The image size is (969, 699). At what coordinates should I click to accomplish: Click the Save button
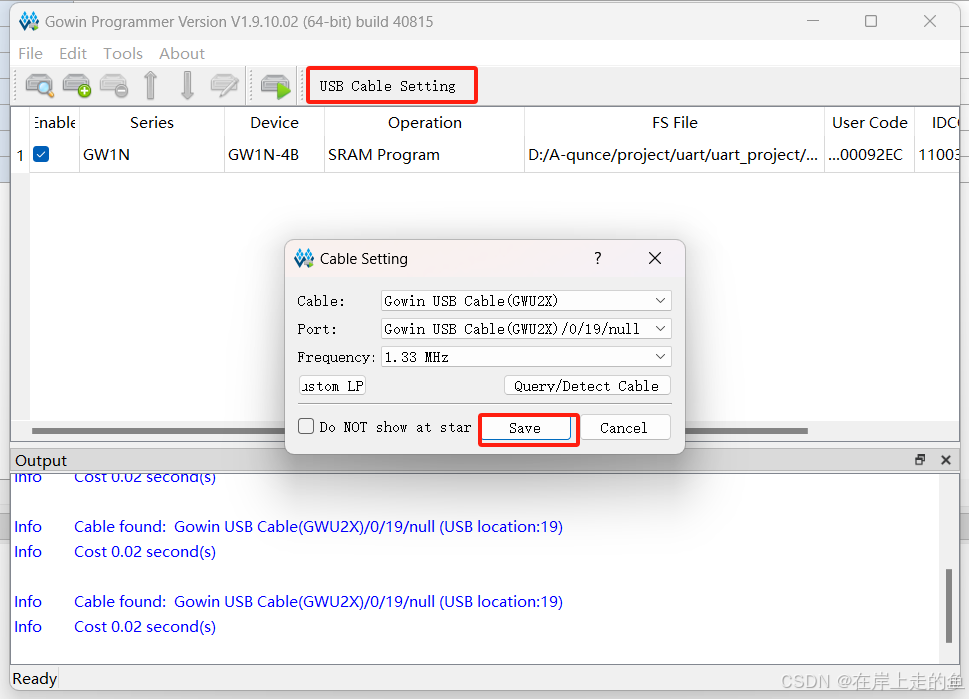pos(525,428)
